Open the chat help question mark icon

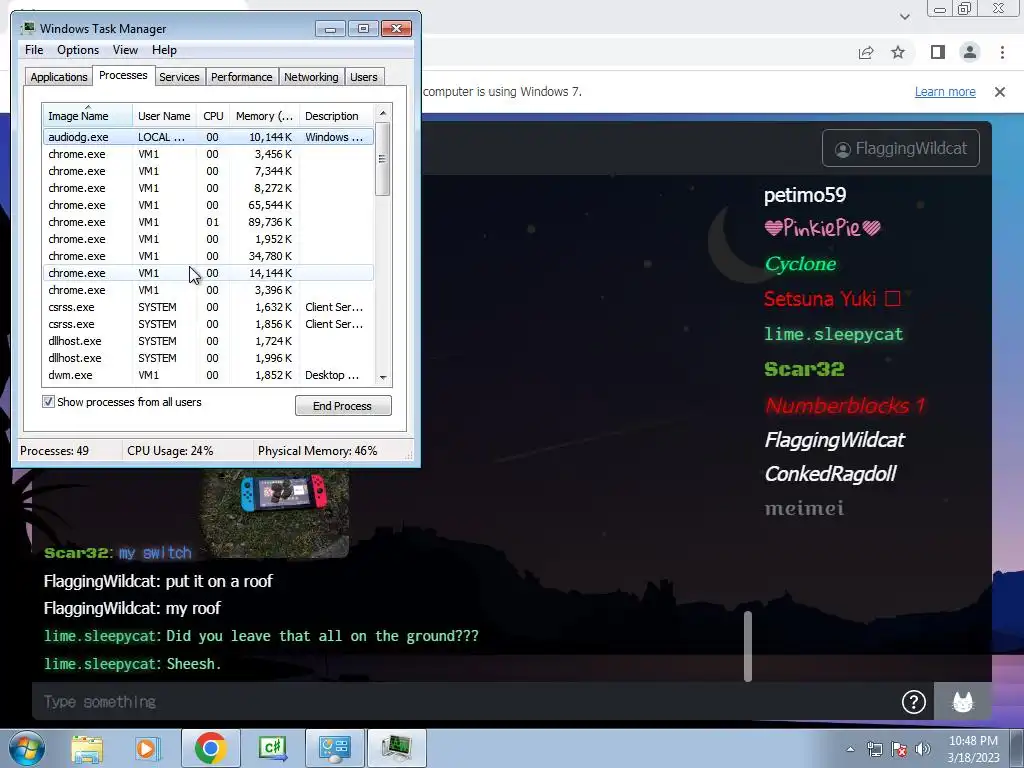(914, 702)
